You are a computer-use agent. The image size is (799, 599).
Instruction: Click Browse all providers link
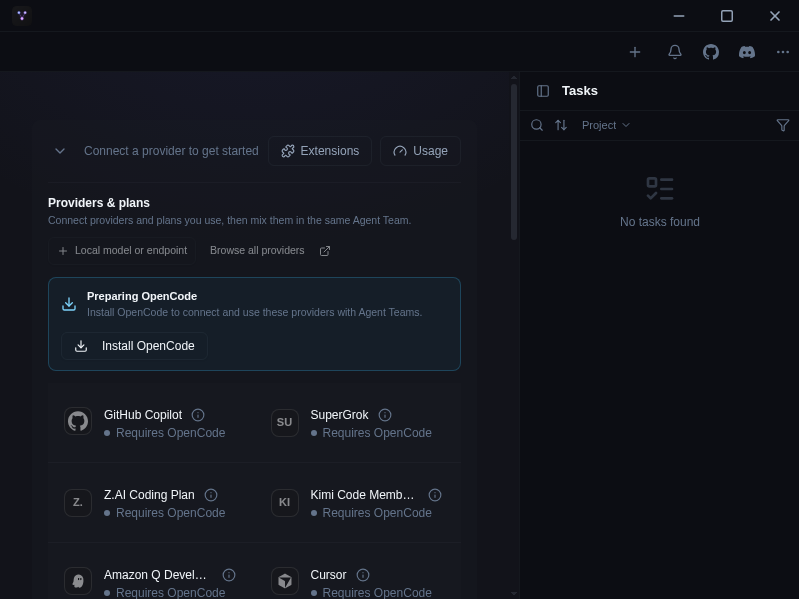[257, 251]
